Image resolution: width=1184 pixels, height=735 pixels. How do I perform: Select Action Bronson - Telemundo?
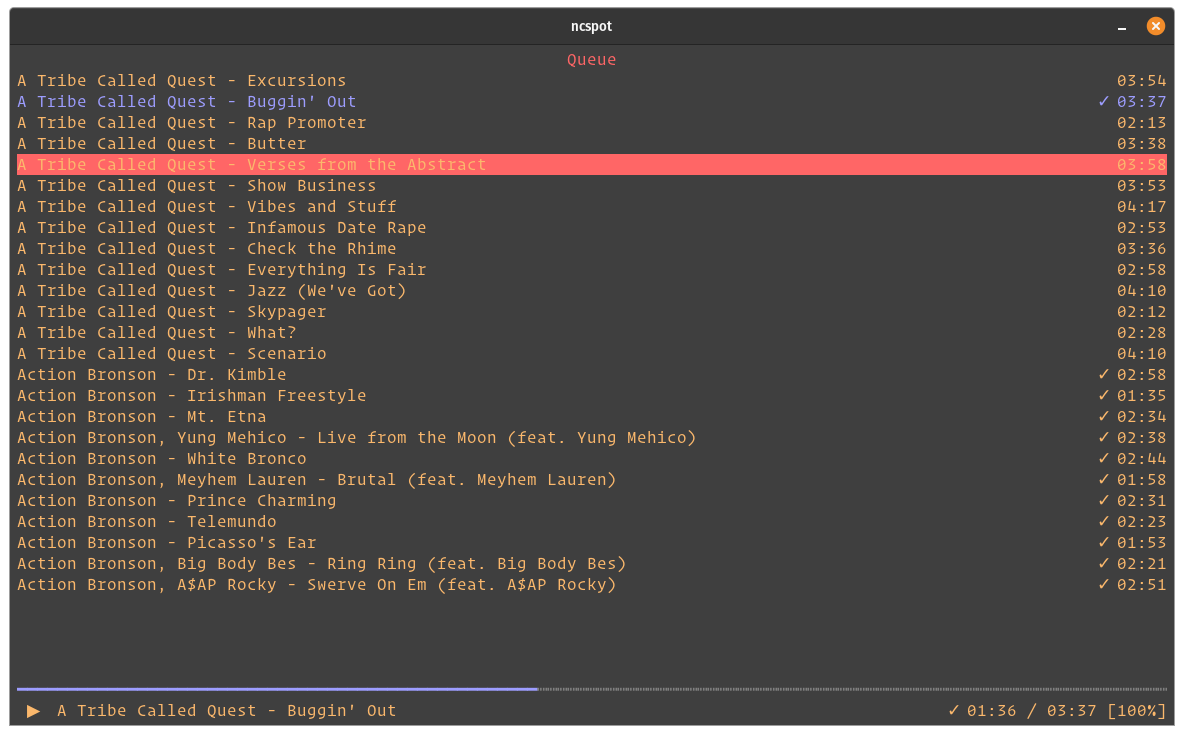tap(592, 521)
